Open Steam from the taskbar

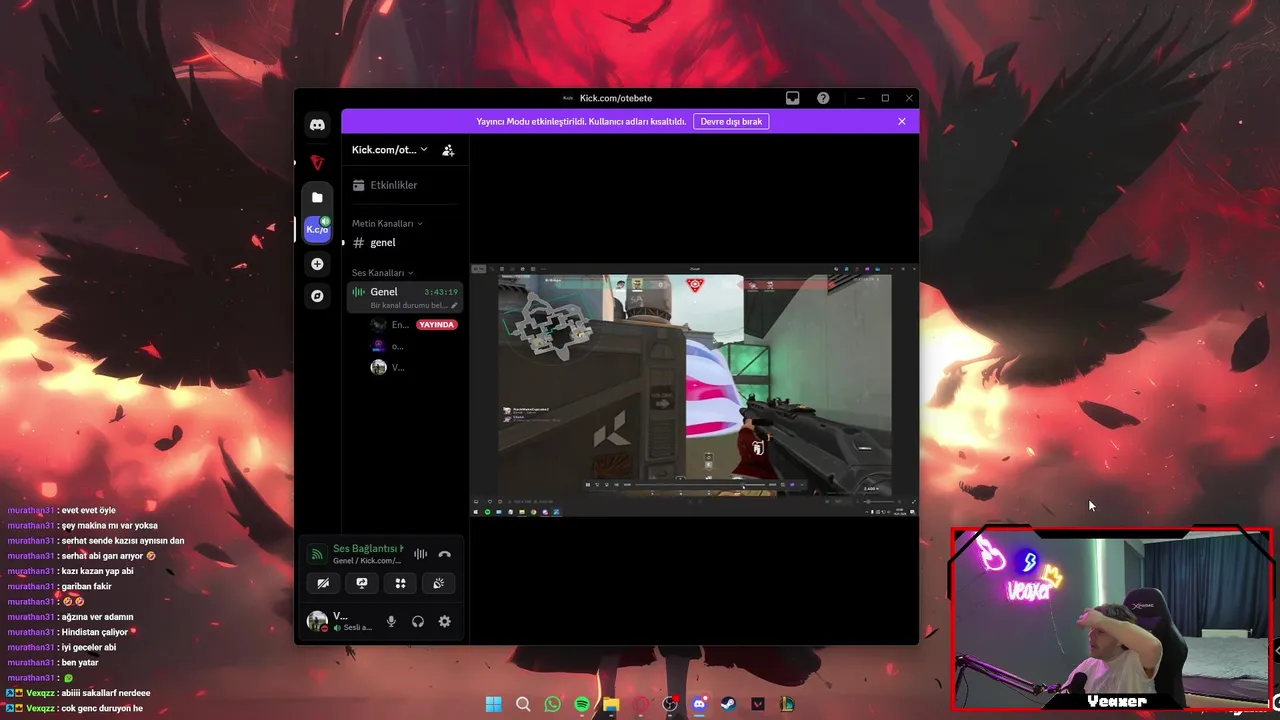(728, 704)
